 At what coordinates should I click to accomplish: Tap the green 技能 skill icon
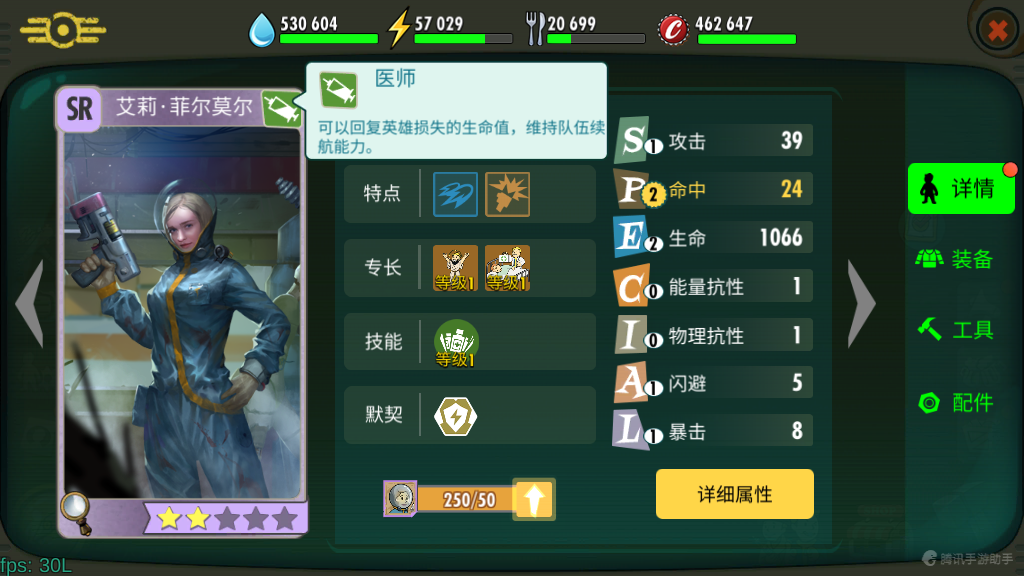[456, 342]
